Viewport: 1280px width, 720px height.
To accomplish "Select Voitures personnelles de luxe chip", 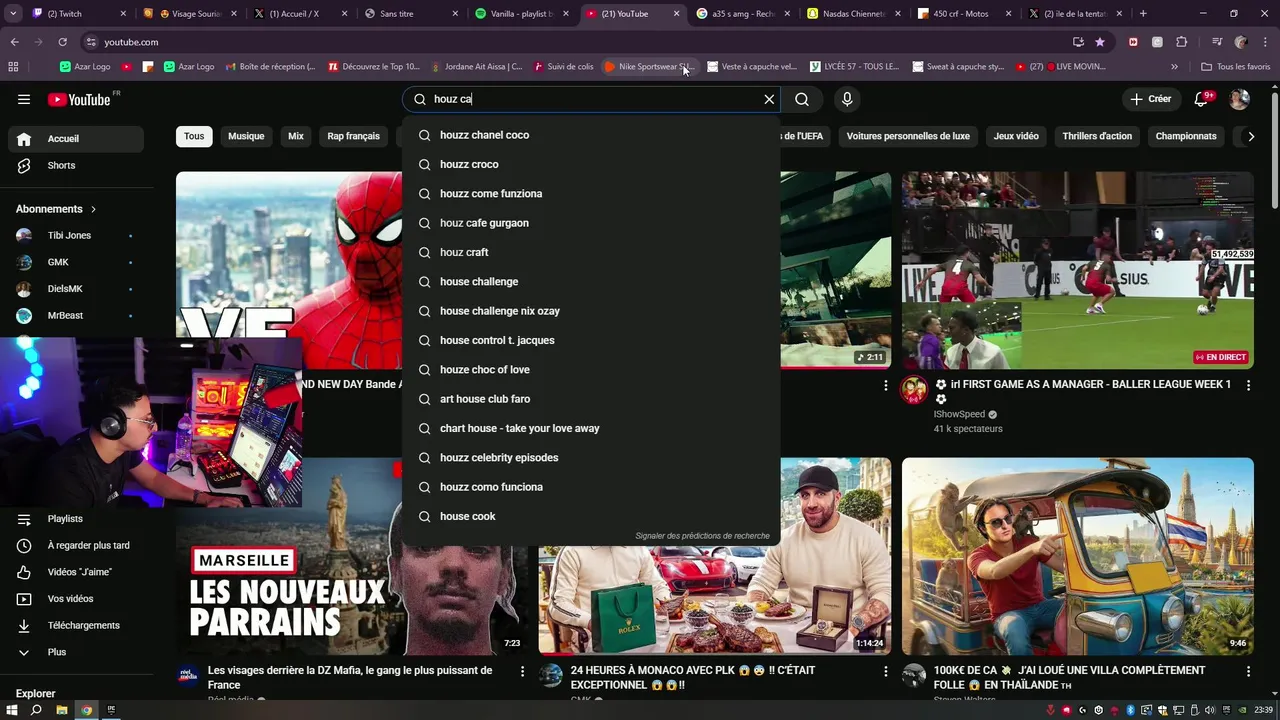I will click(908, 136).
